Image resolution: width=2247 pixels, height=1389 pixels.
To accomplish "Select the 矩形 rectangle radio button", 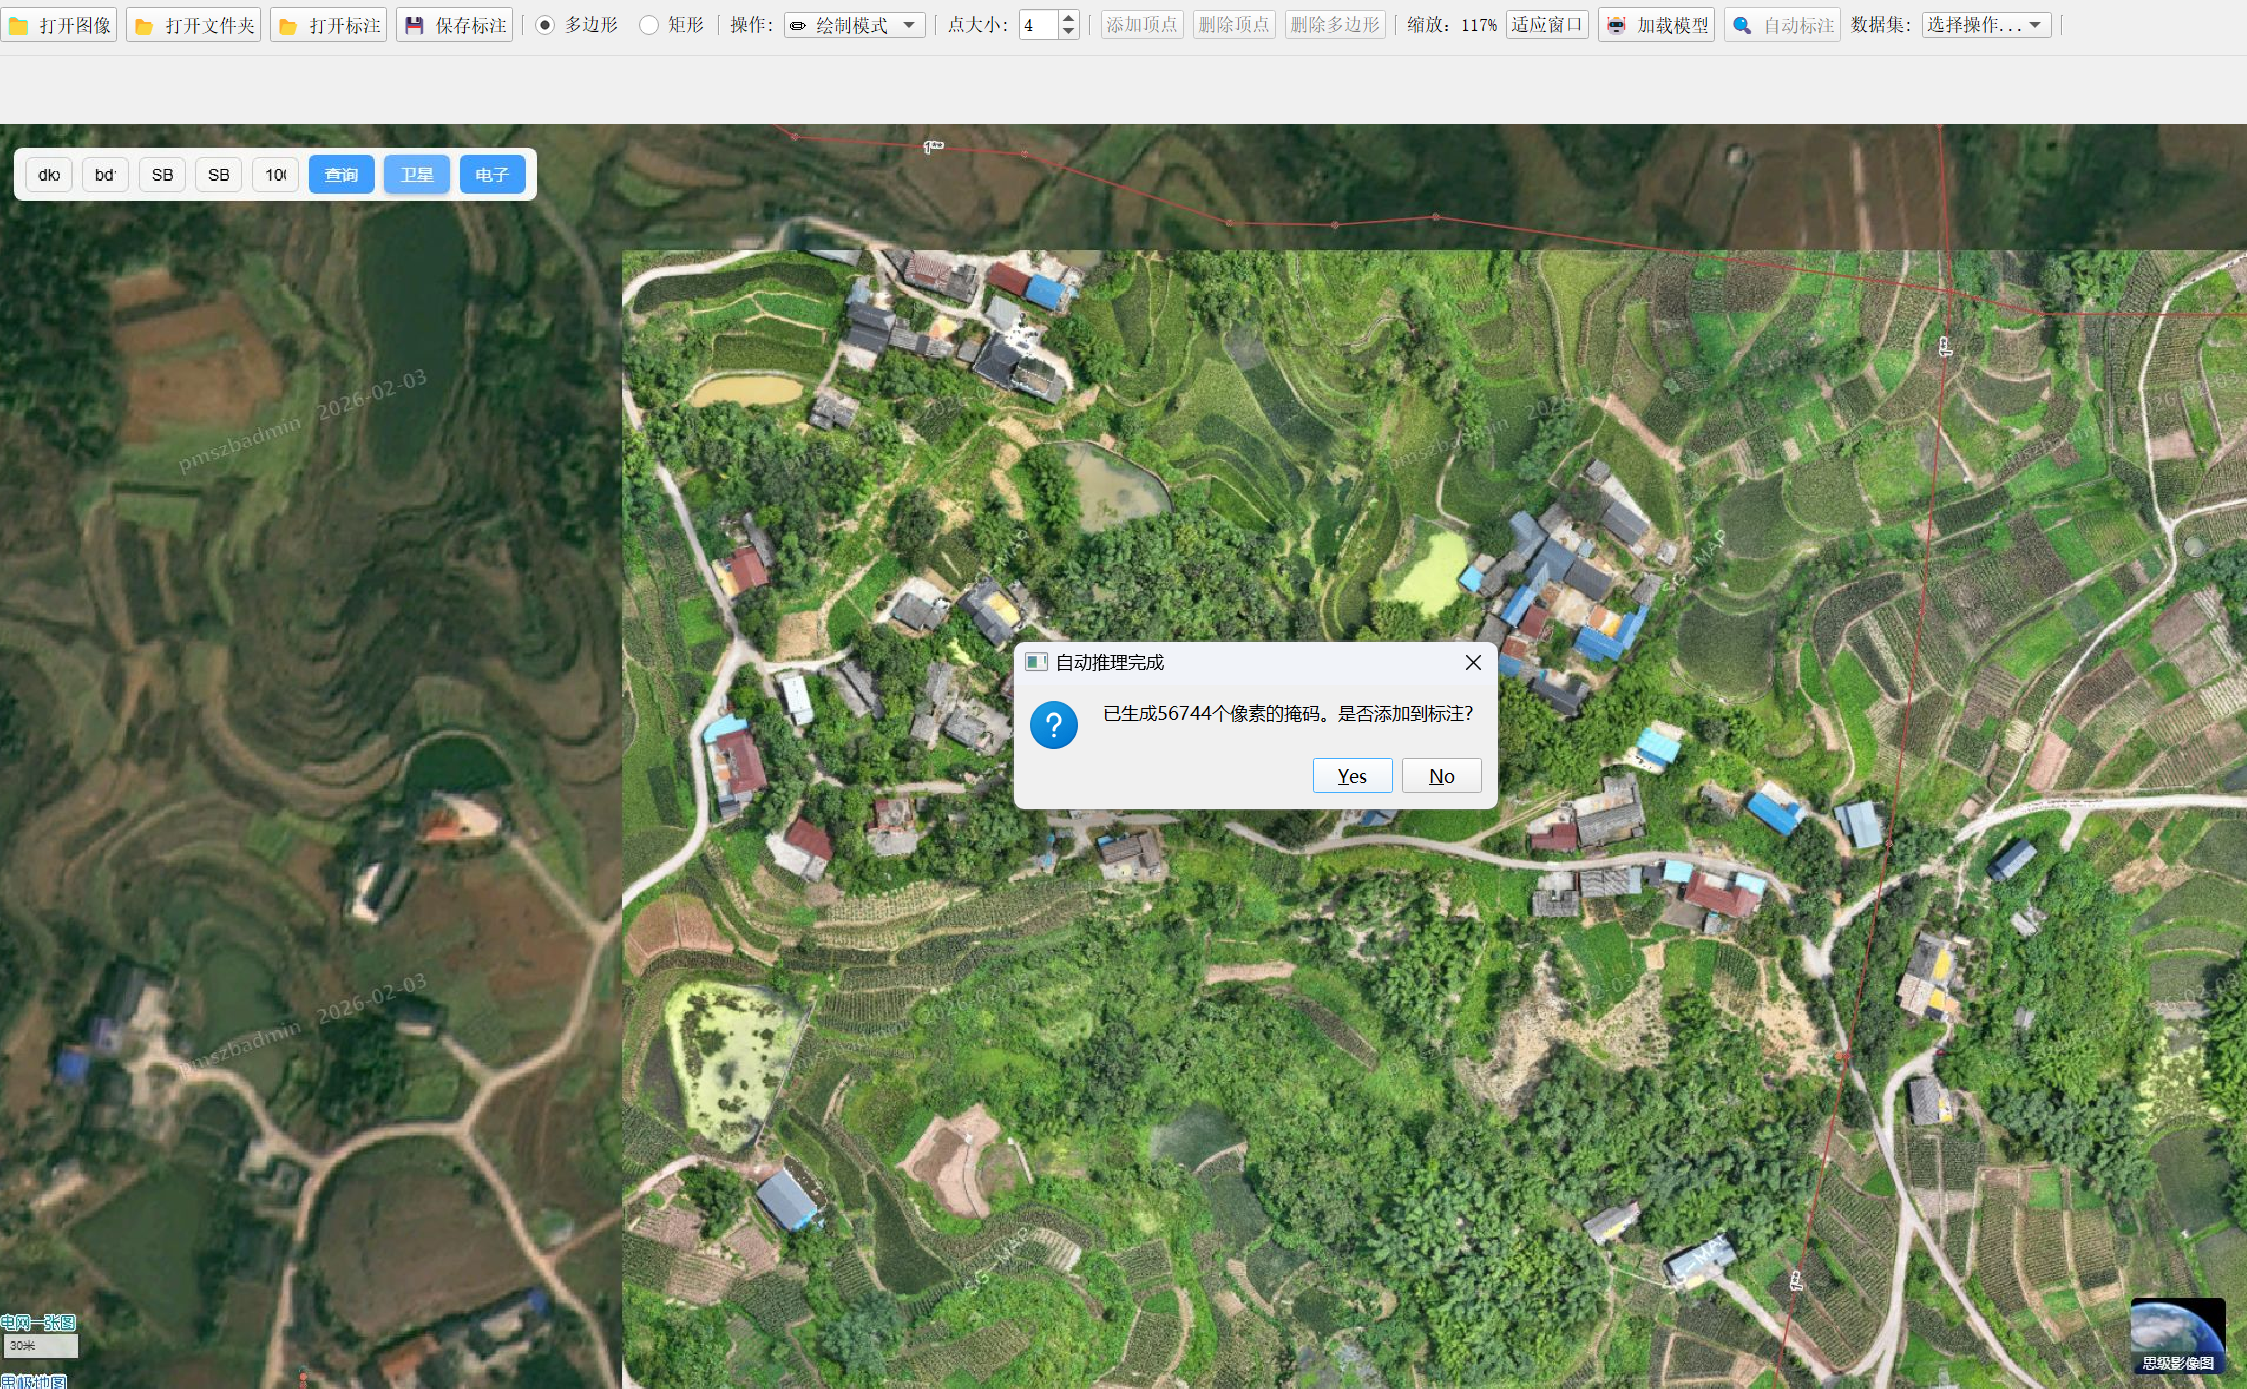I will click(649, 25).
